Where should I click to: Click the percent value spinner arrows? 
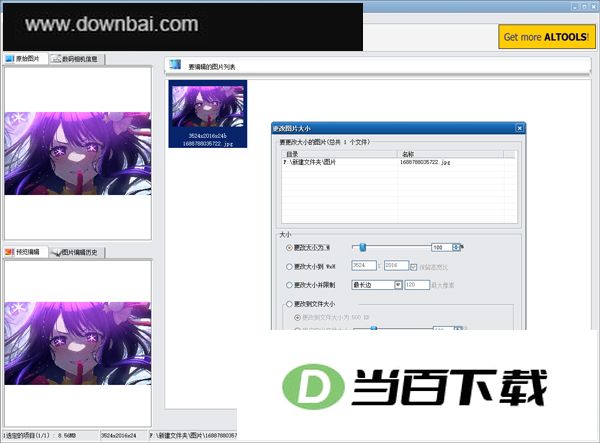[x=456, y=248]
